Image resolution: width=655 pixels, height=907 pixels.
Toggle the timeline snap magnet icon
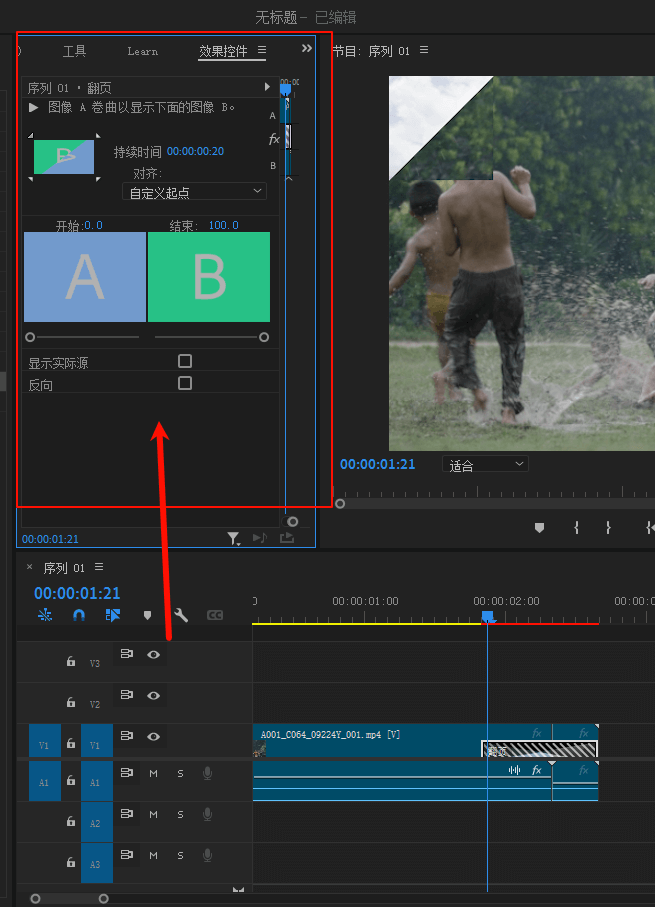pyautogui.click(x=79, y=615)
